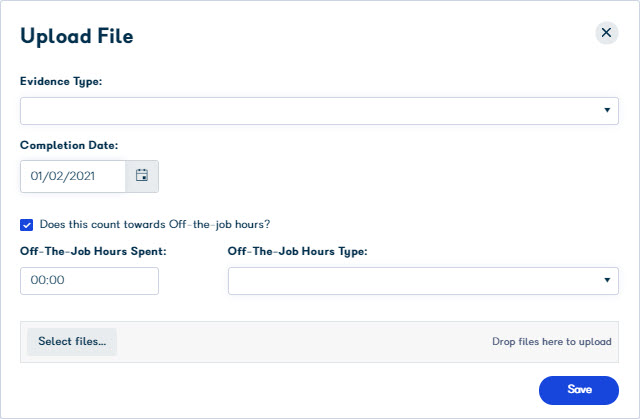Screen dimensions: 640x419
Task: Click the empty middle of the file drop zone
Action: [300, 342]
